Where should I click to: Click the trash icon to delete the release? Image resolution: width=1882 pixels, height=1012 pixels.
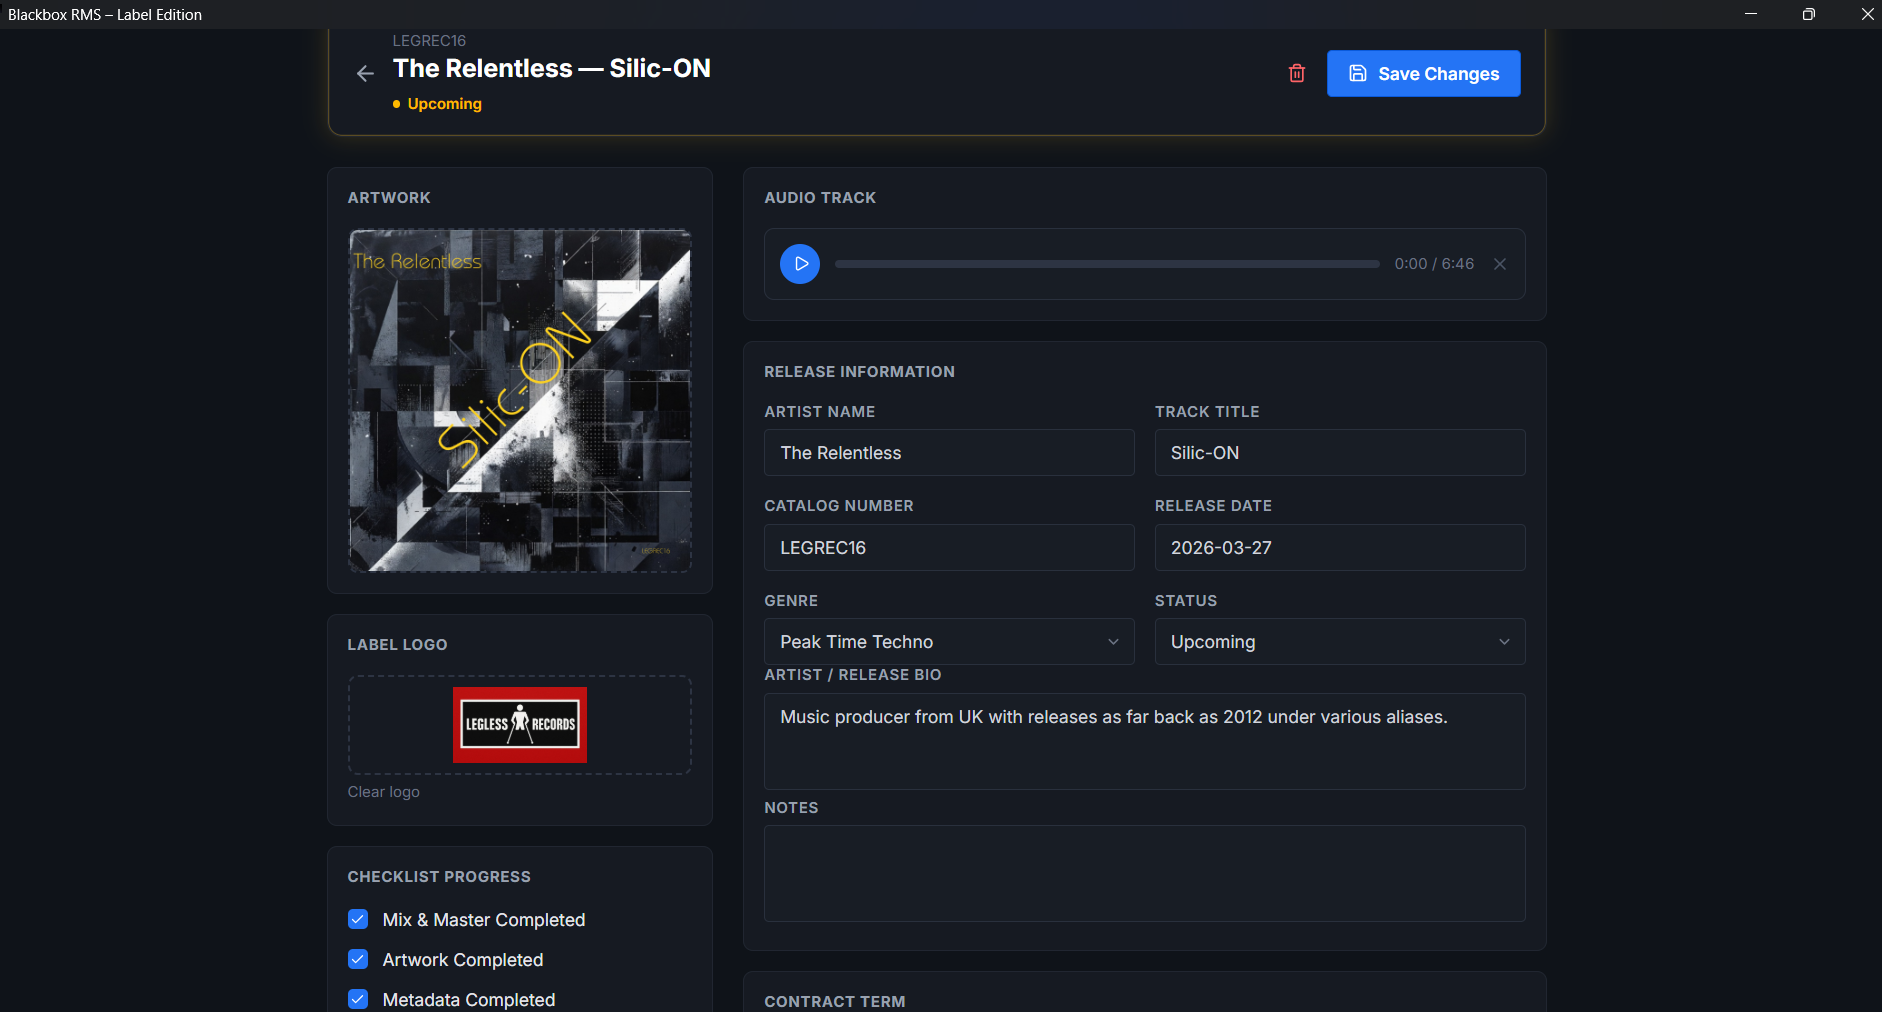click(x=1295, y=73)
